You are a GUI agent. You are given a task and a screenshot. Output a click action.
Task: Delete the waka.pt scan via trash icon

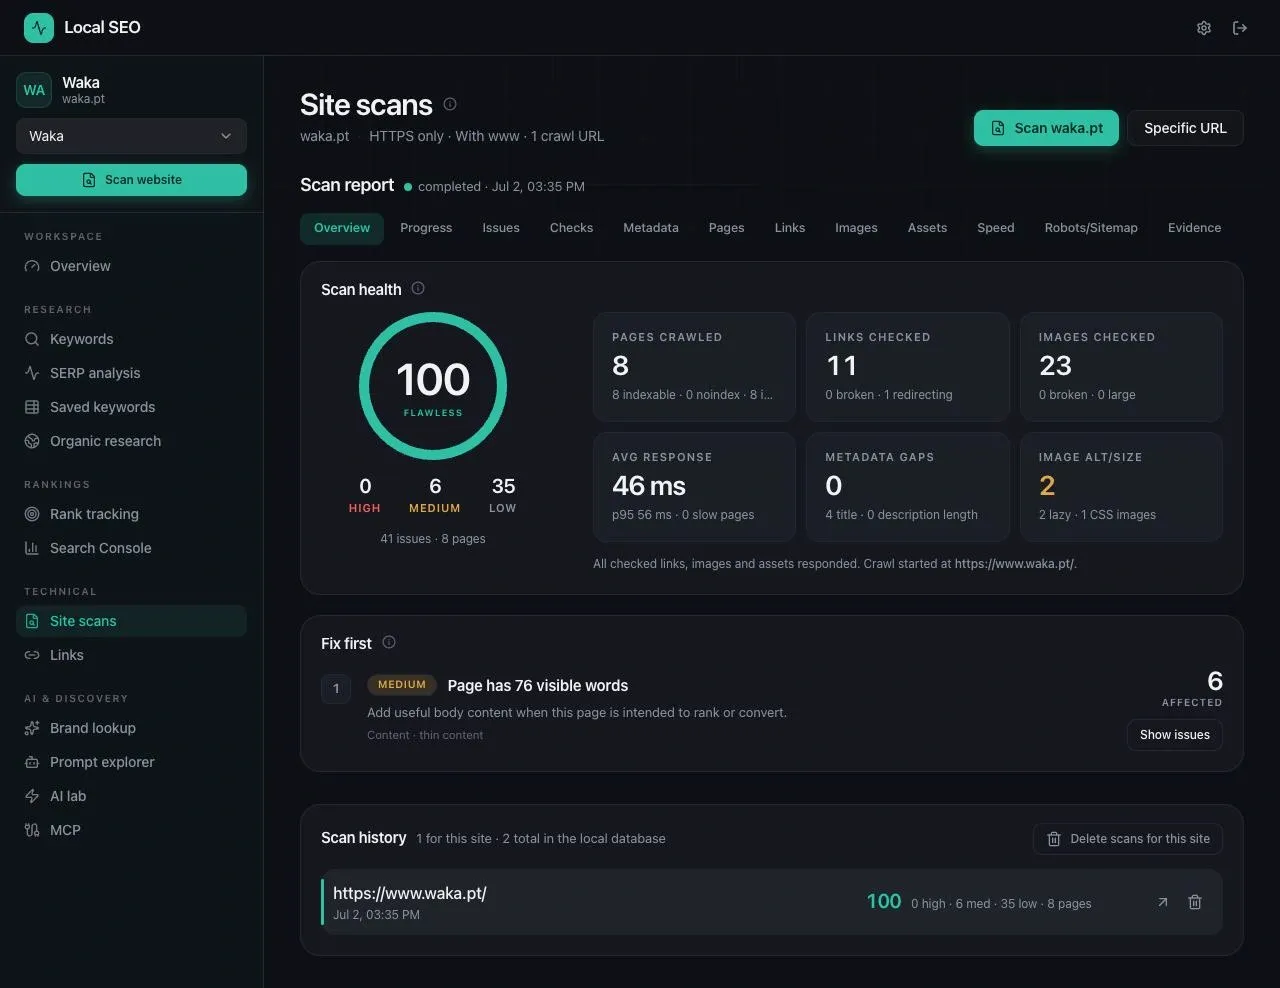tap(1194, 902)
